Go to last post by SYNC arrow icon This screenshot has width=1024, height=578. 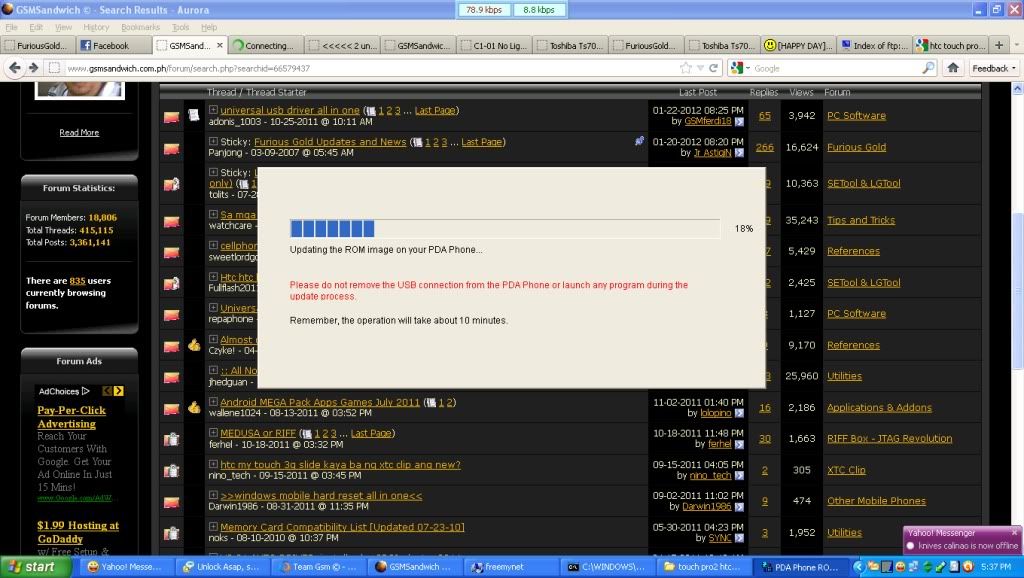pos(739,538)
